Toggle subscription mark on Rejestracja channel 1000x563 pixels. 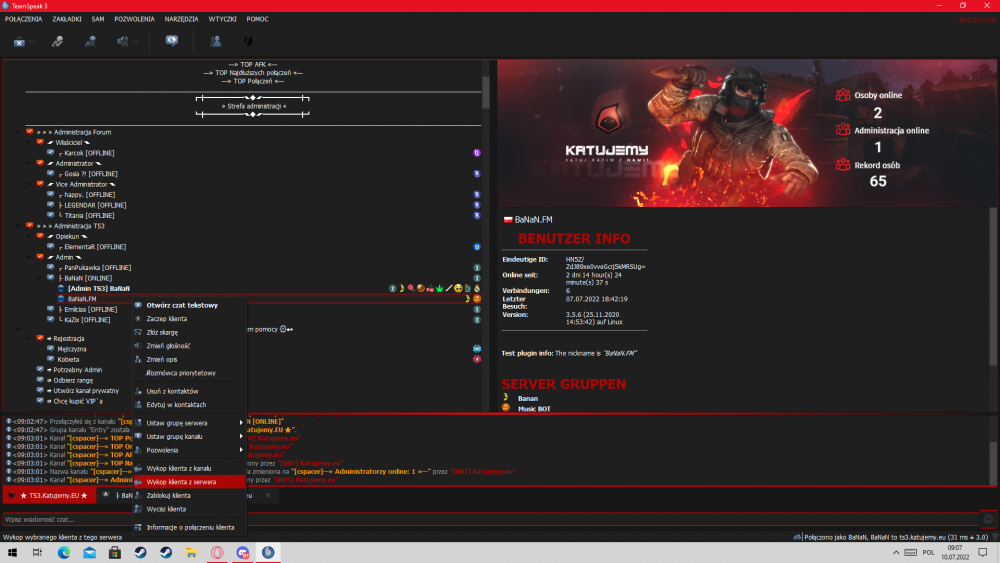click(x=40, y=338)
